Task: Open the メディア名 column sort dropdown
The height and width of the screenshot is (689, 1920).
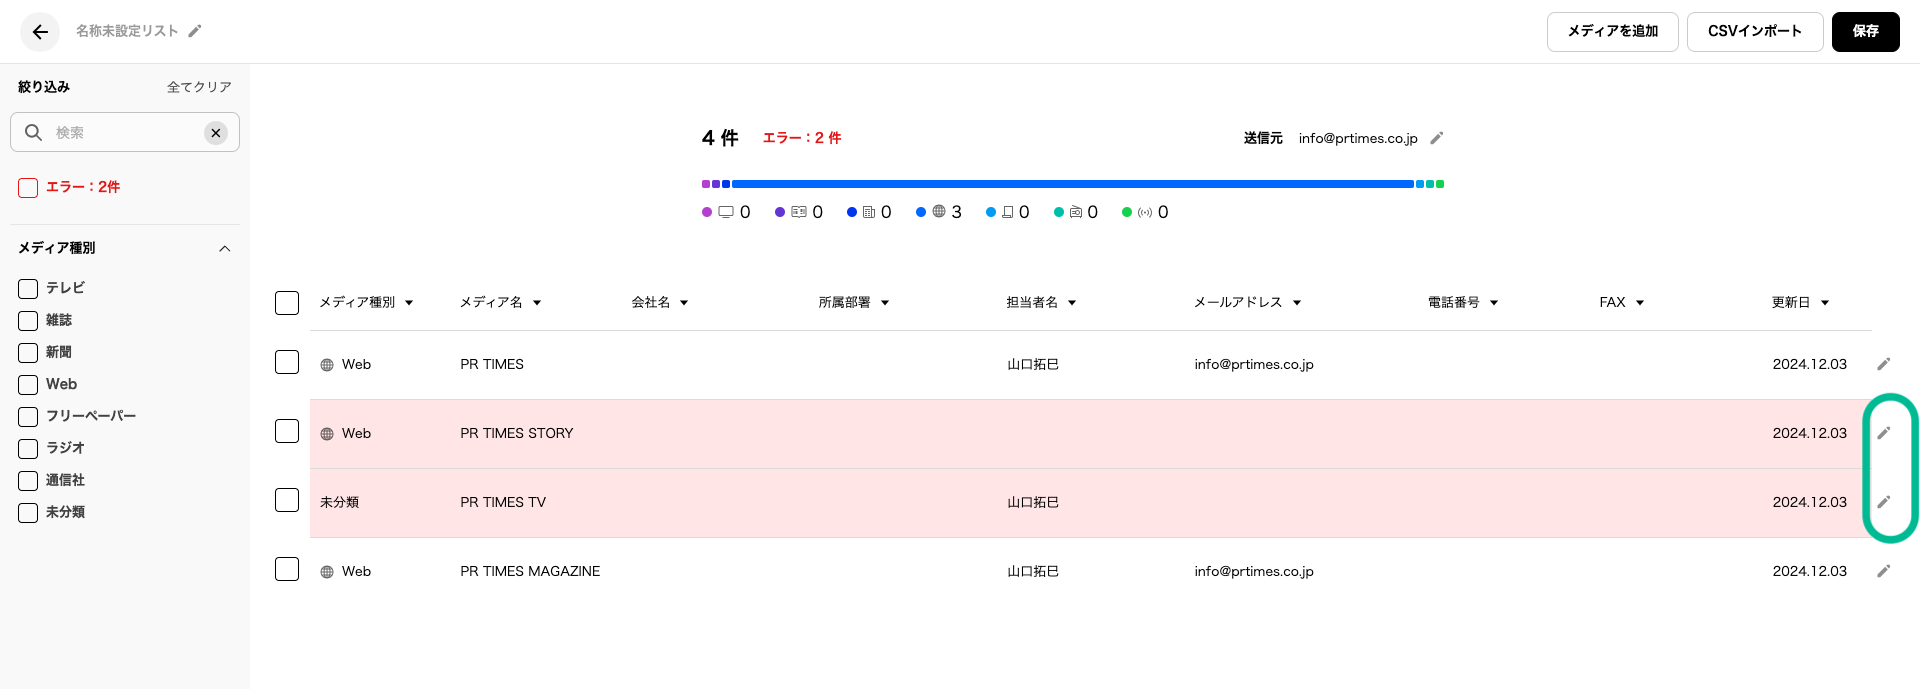Action: [537, 303]
